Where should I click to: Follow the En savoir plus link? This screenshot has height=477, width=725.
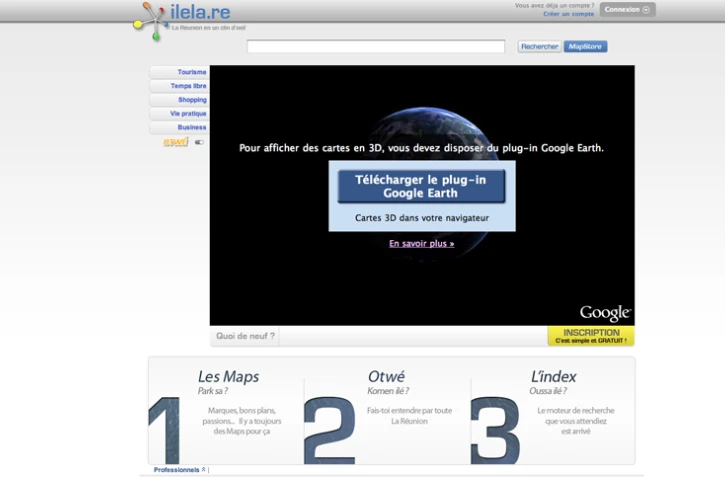[x=421, y=244]
